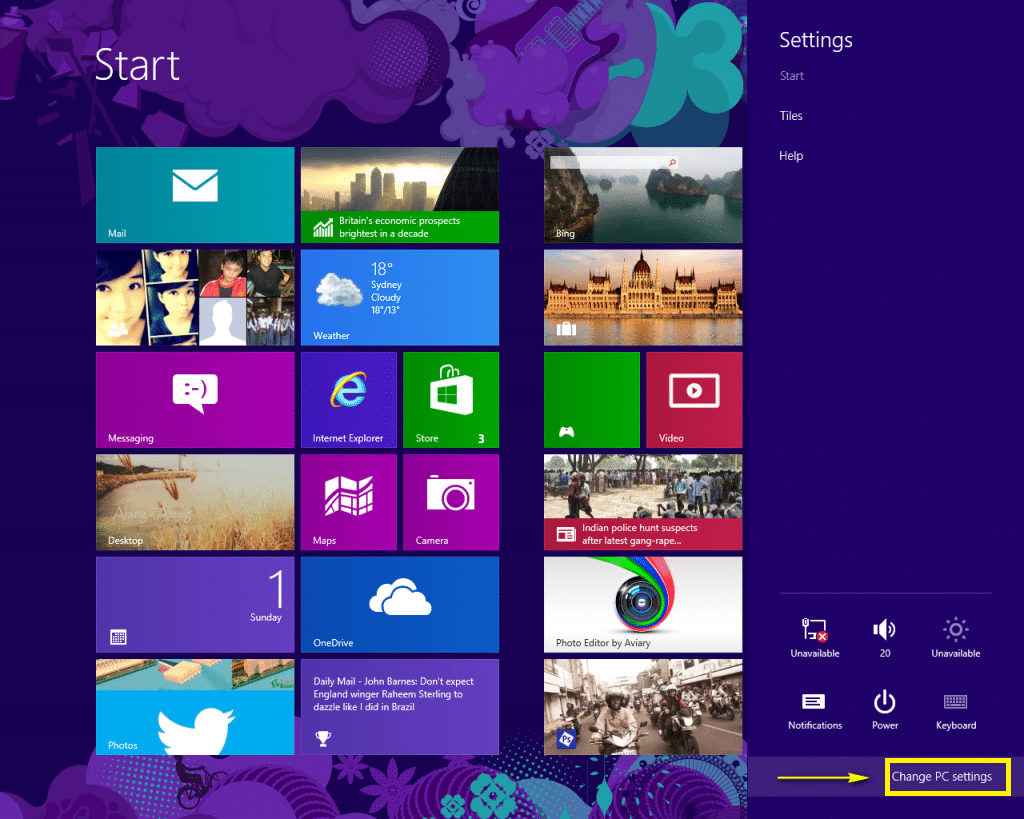Viewport: 1024px width, 819px height.
Task: Click Change PC settings link
Action: pyautogui.click(x=941, y=777)
